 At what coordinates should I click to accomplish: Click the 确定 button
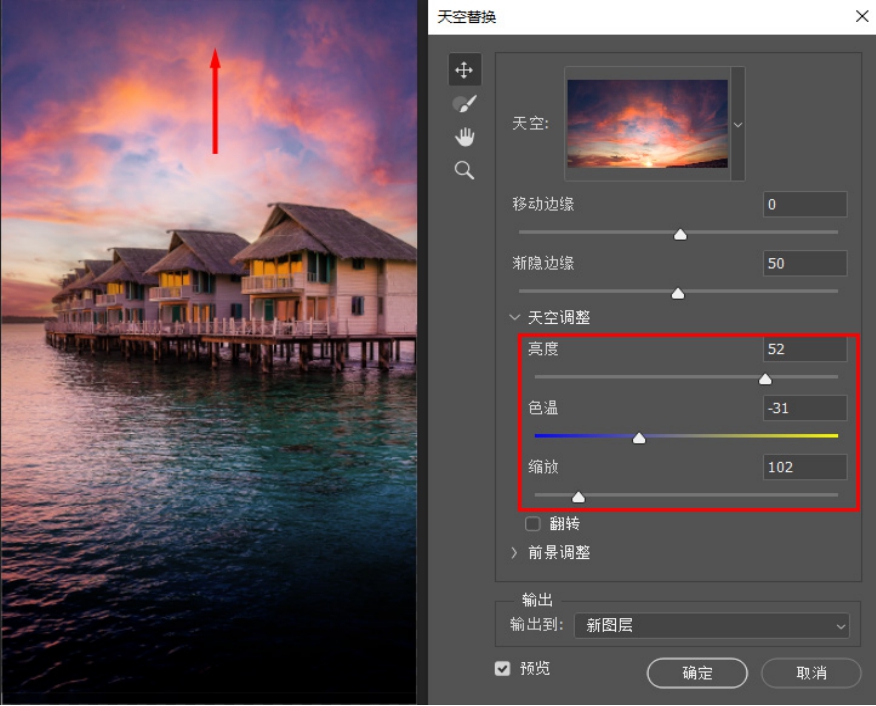pos(697,673)
